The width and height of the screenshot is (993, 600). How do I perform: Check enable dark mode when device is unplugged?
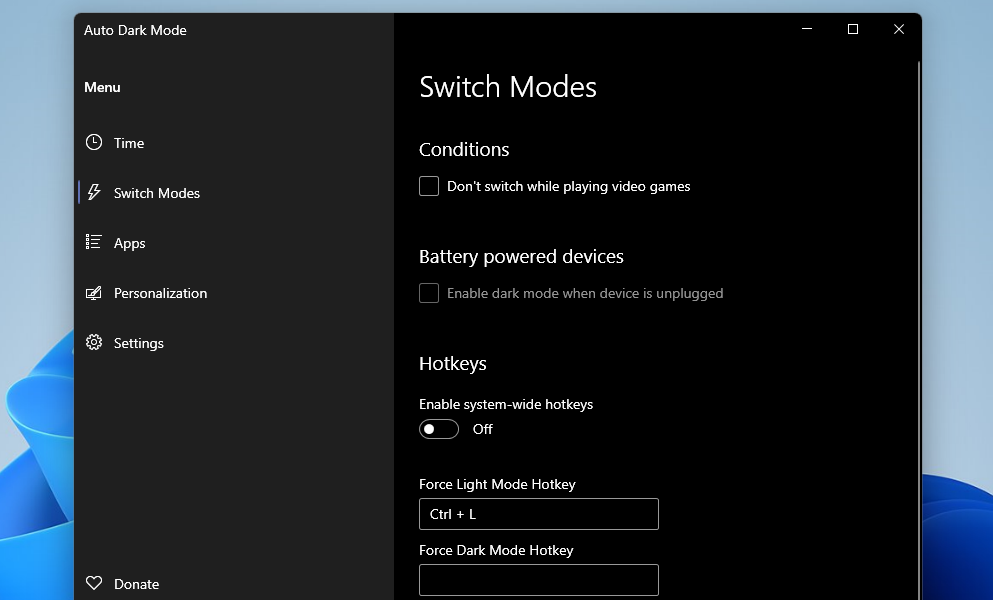(x=428, y=293)
